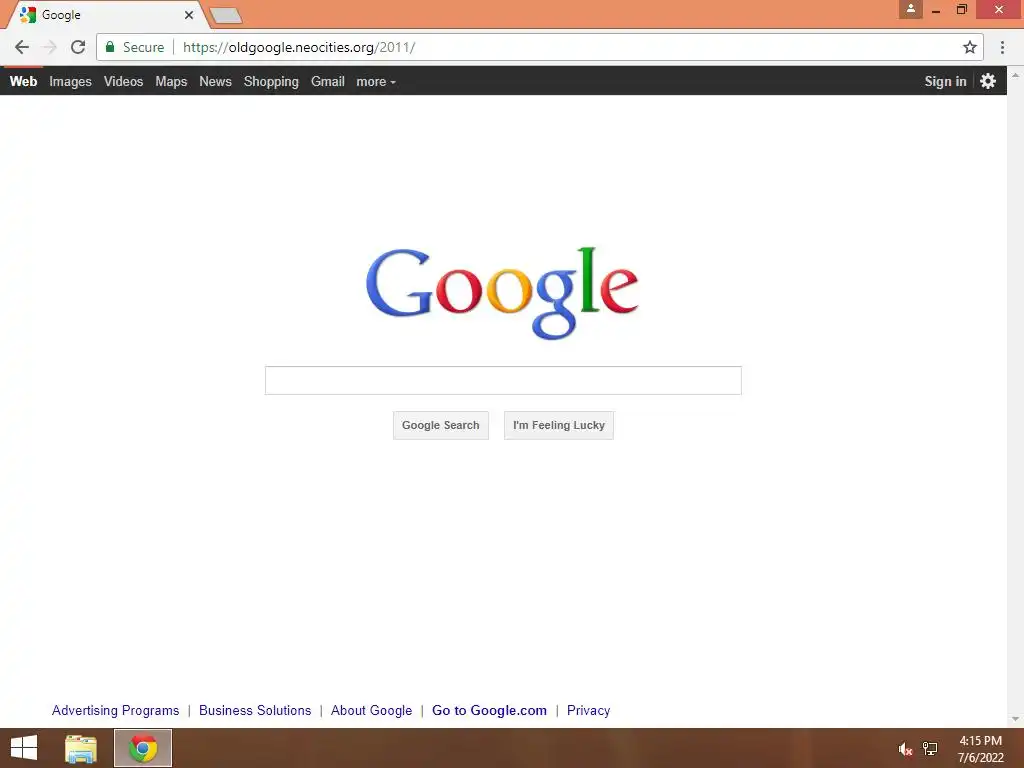Click the Google favicon on the tab
Image resolution: width=1024 pixels, height=768 pixels.
point(27,14)
